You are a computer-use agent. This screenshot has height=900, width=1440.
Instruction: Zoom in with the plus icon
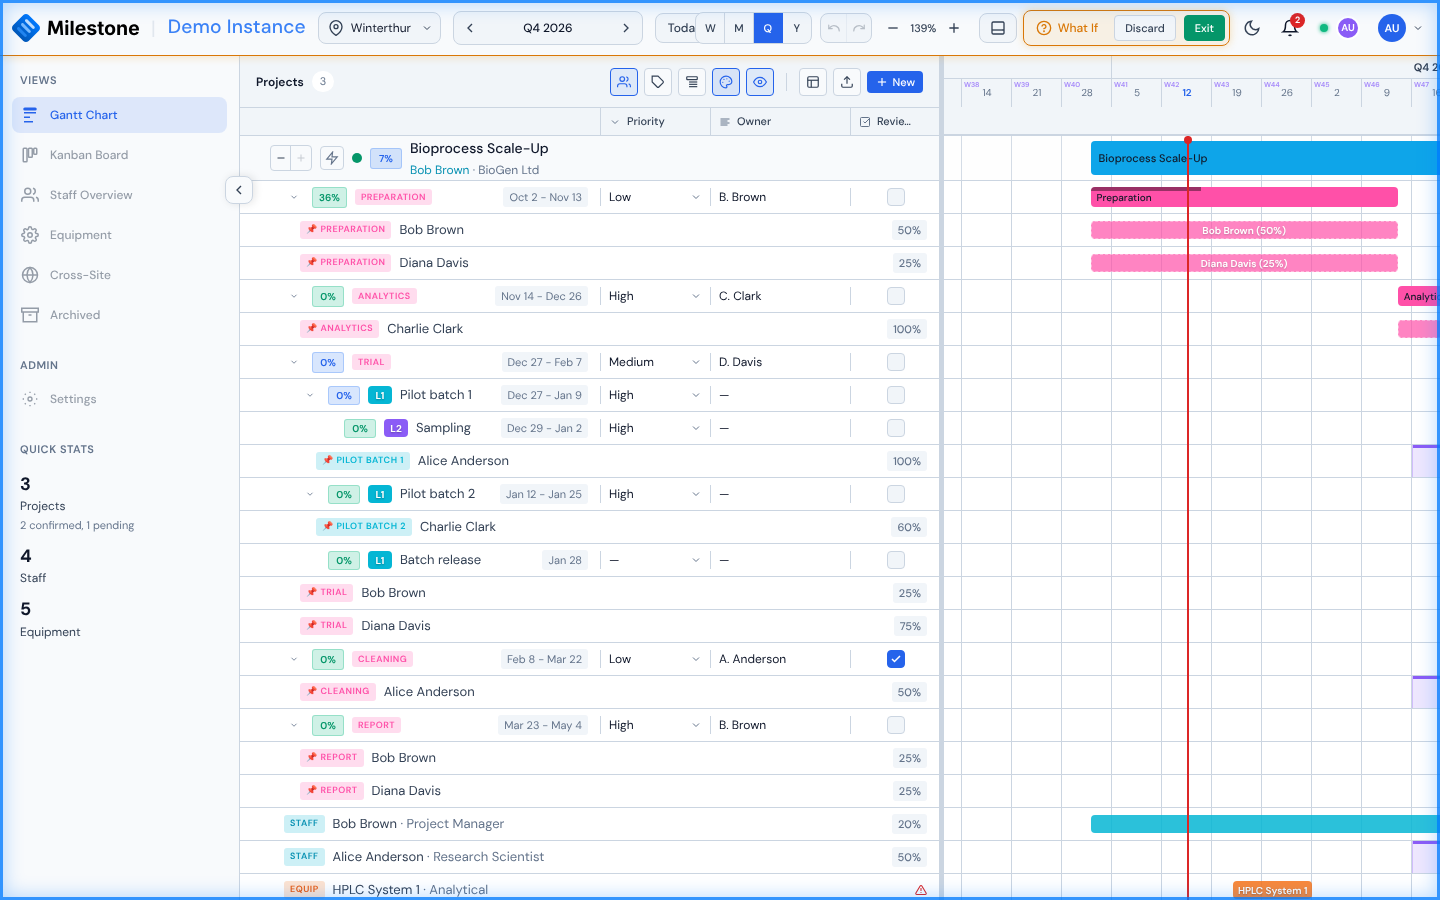coord(954,28)
